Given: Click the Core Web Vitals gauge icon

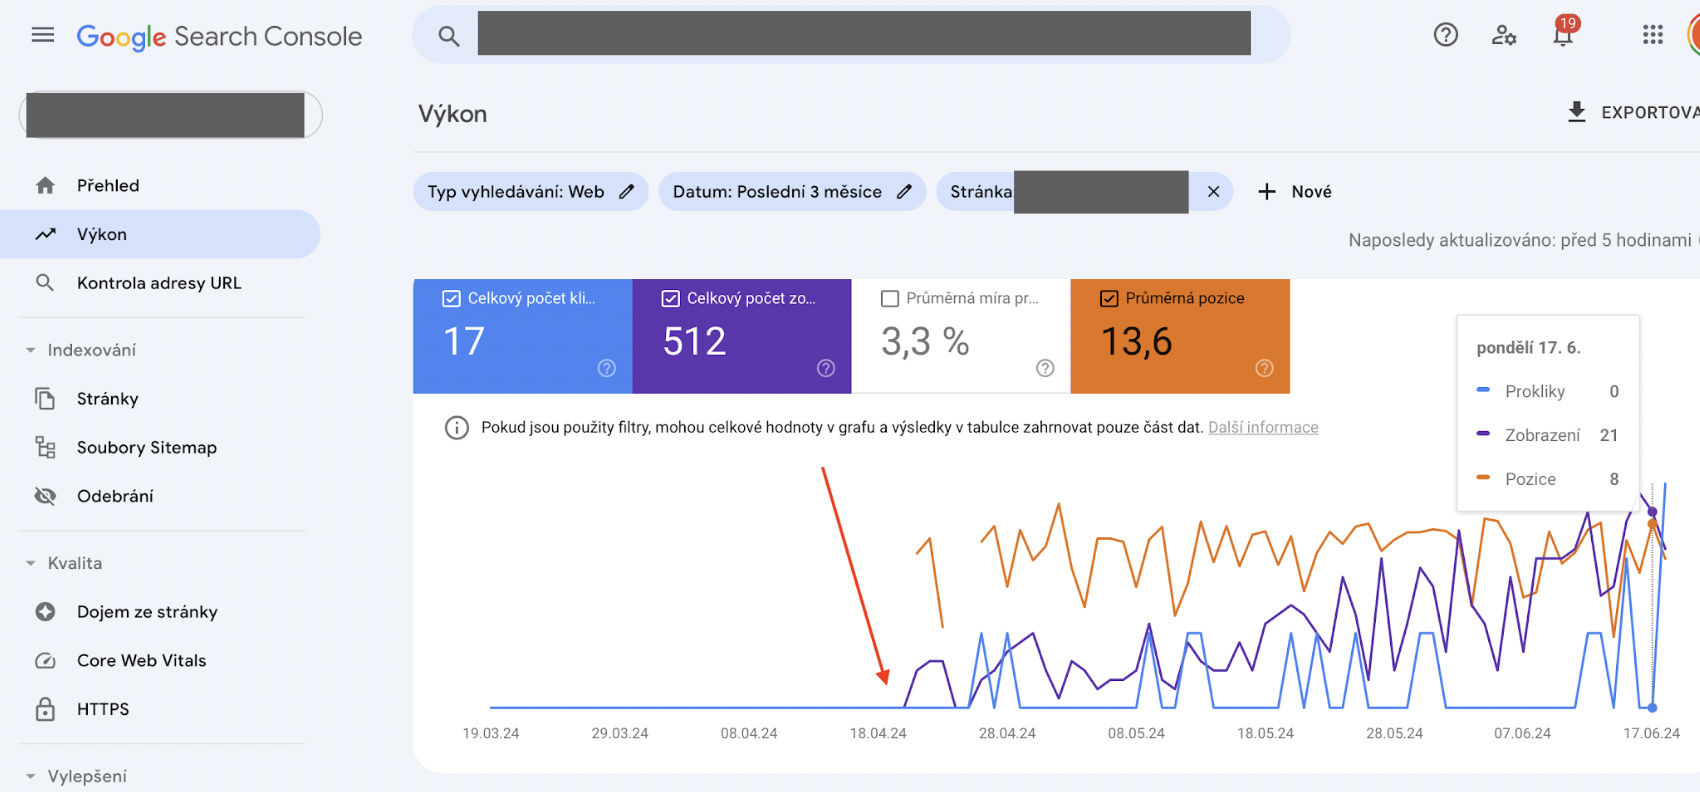Looking at the screenshot, I should click(45, 661).
